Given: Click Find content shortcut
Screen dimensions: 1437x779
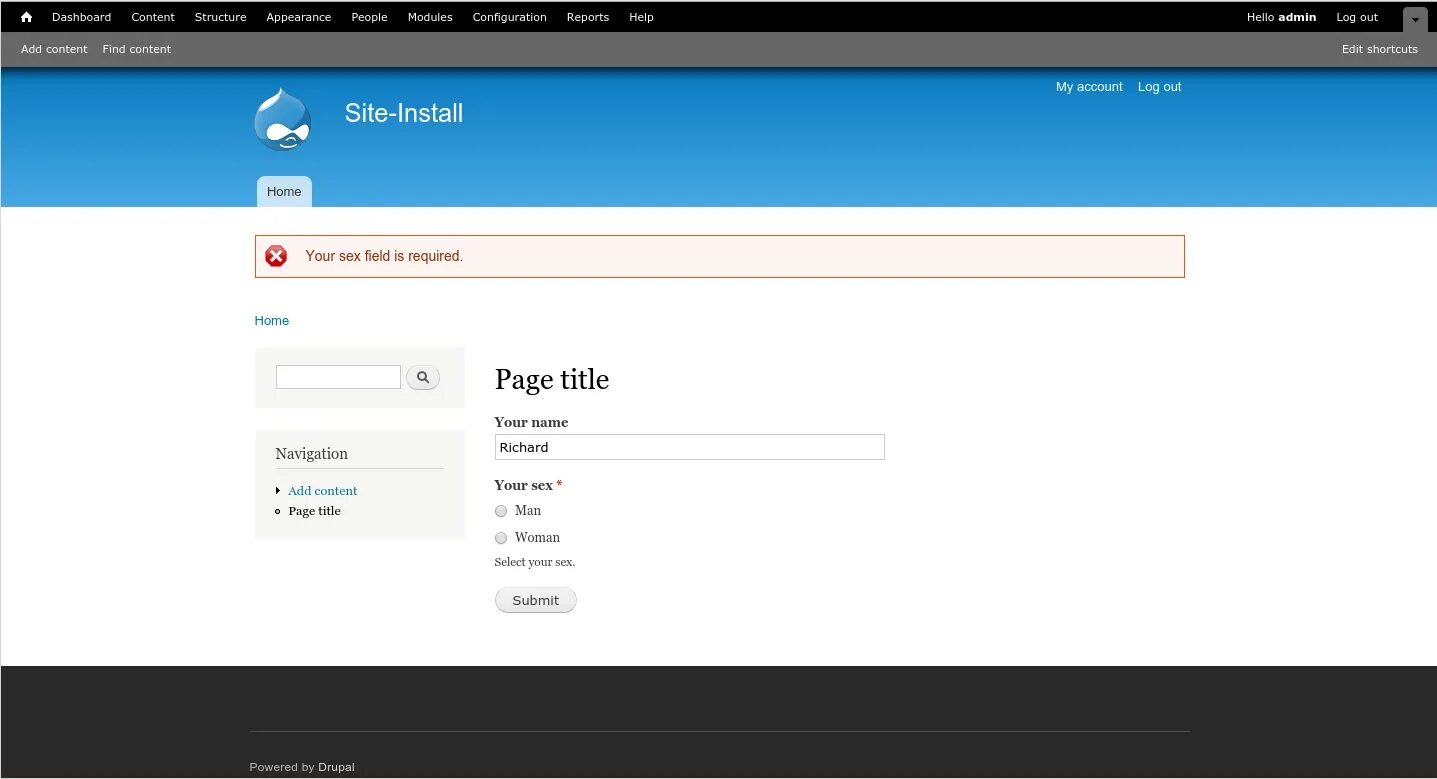Looking at the screenshot, I should (x=137, y=49).
